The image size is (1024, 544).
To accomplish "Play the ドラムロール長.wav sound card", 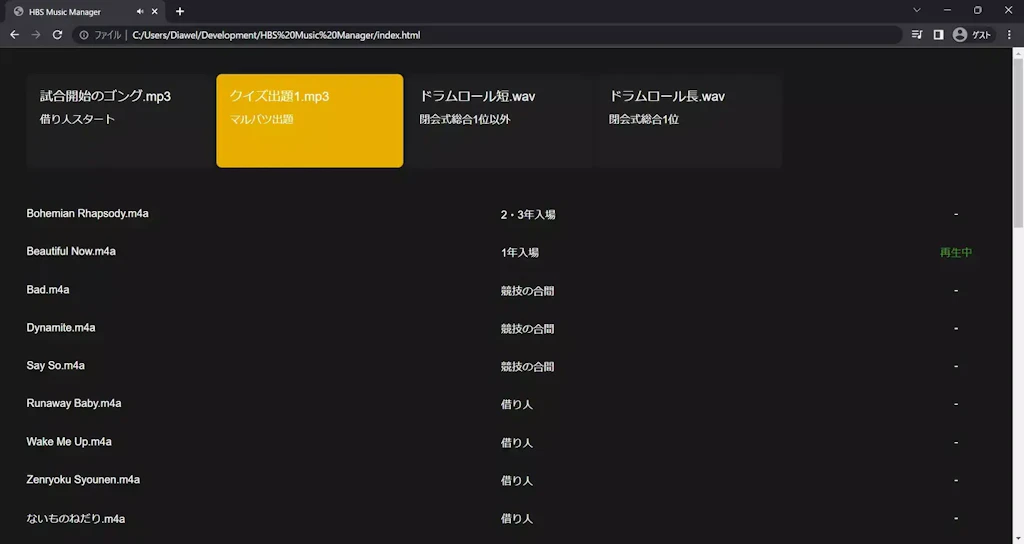I will pos(689,121).
